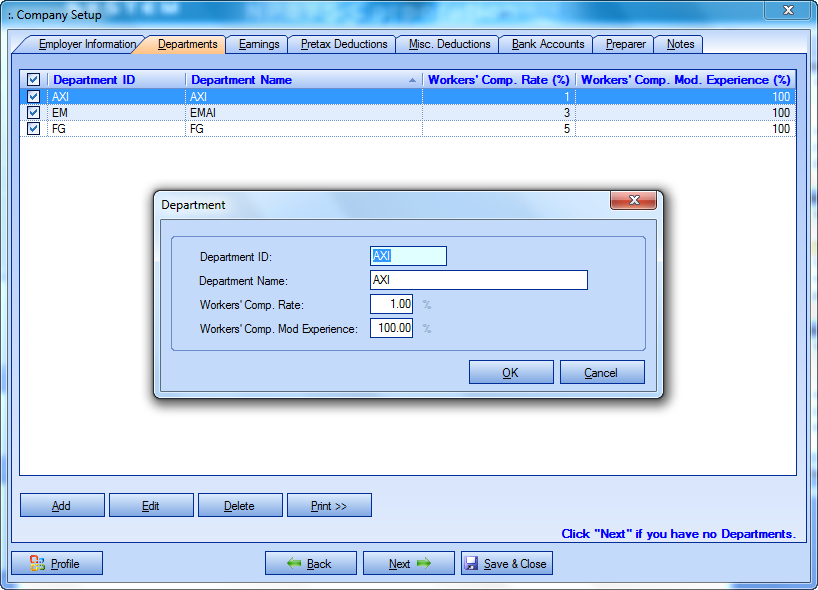Uncheck the FG department checkbox
Screen dimensions: 818x590
[x=33, y=129]
